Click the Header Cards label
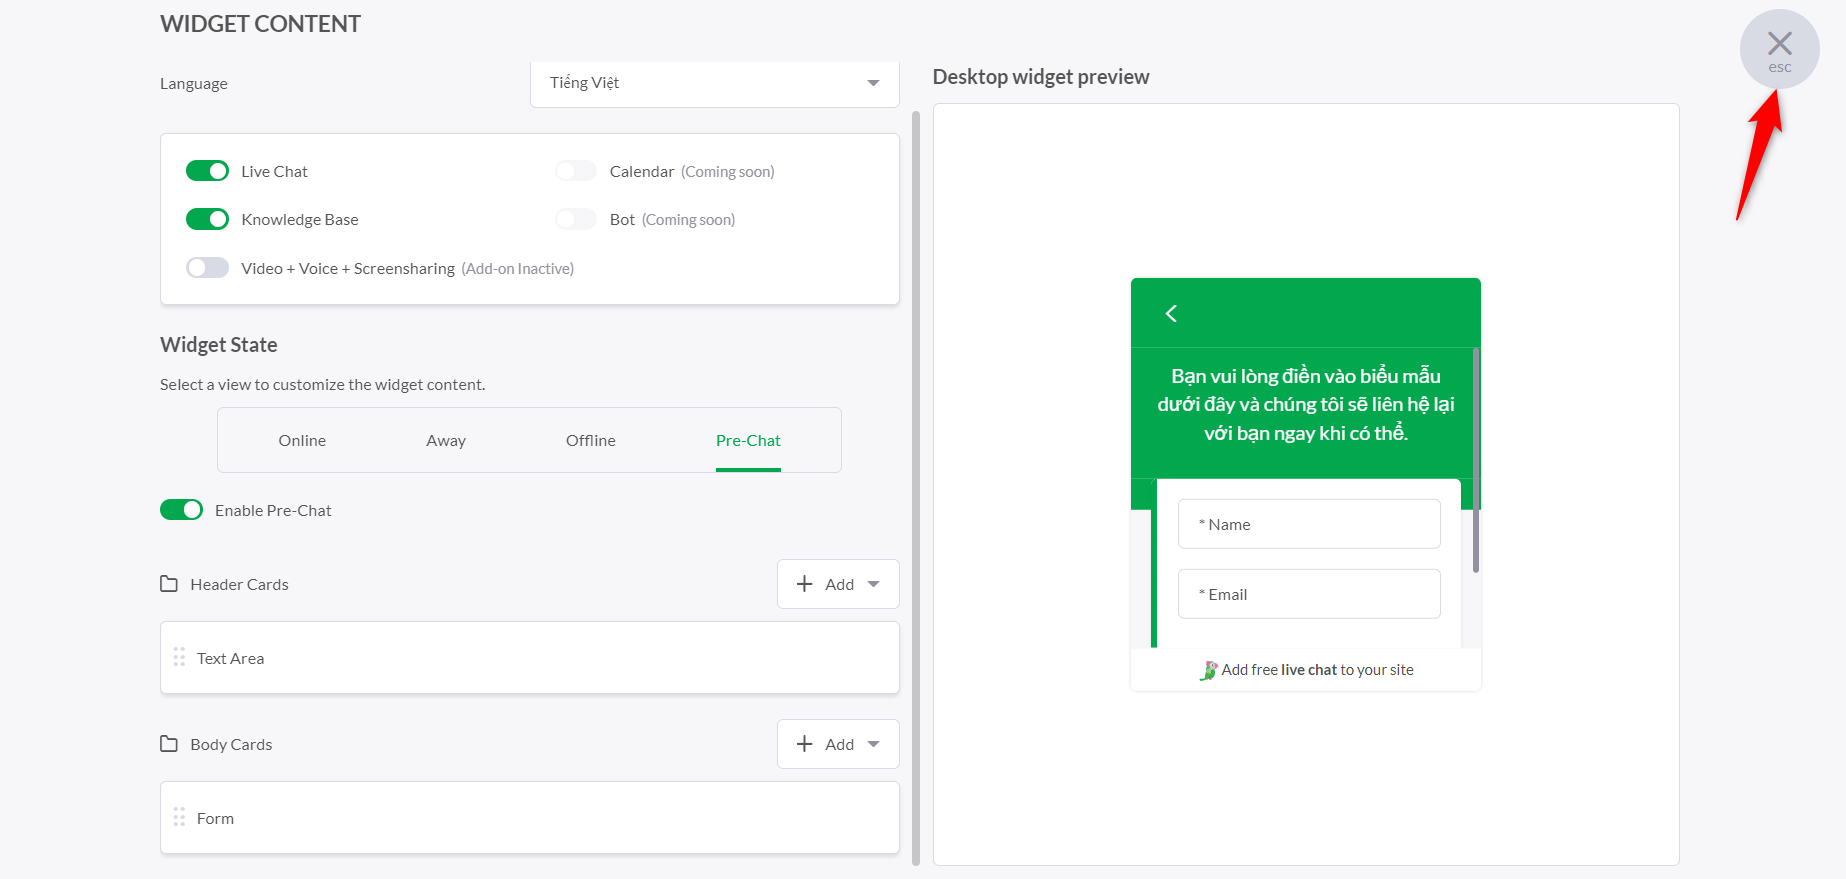This screenshot has height=879, width=1846. click(x=239, y=584)
